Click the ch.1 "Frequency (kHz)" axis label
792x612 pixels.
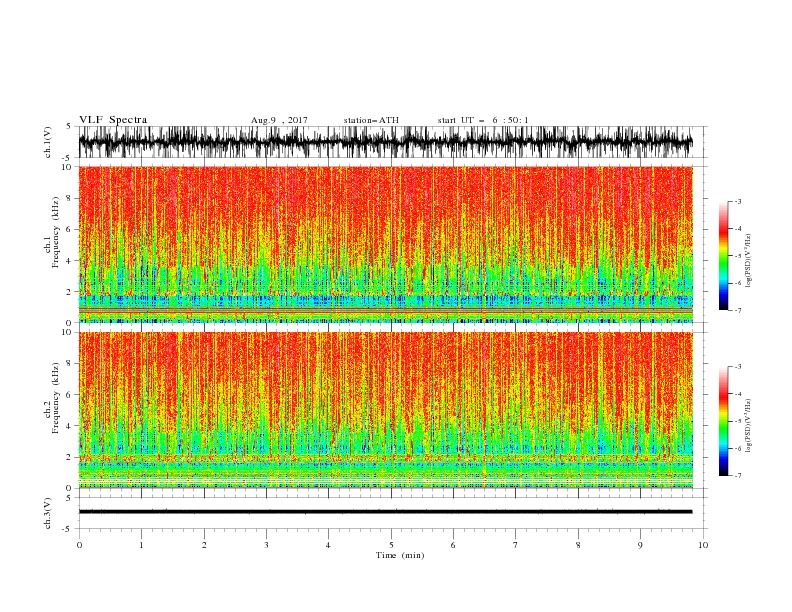click(x=56, y=233)
